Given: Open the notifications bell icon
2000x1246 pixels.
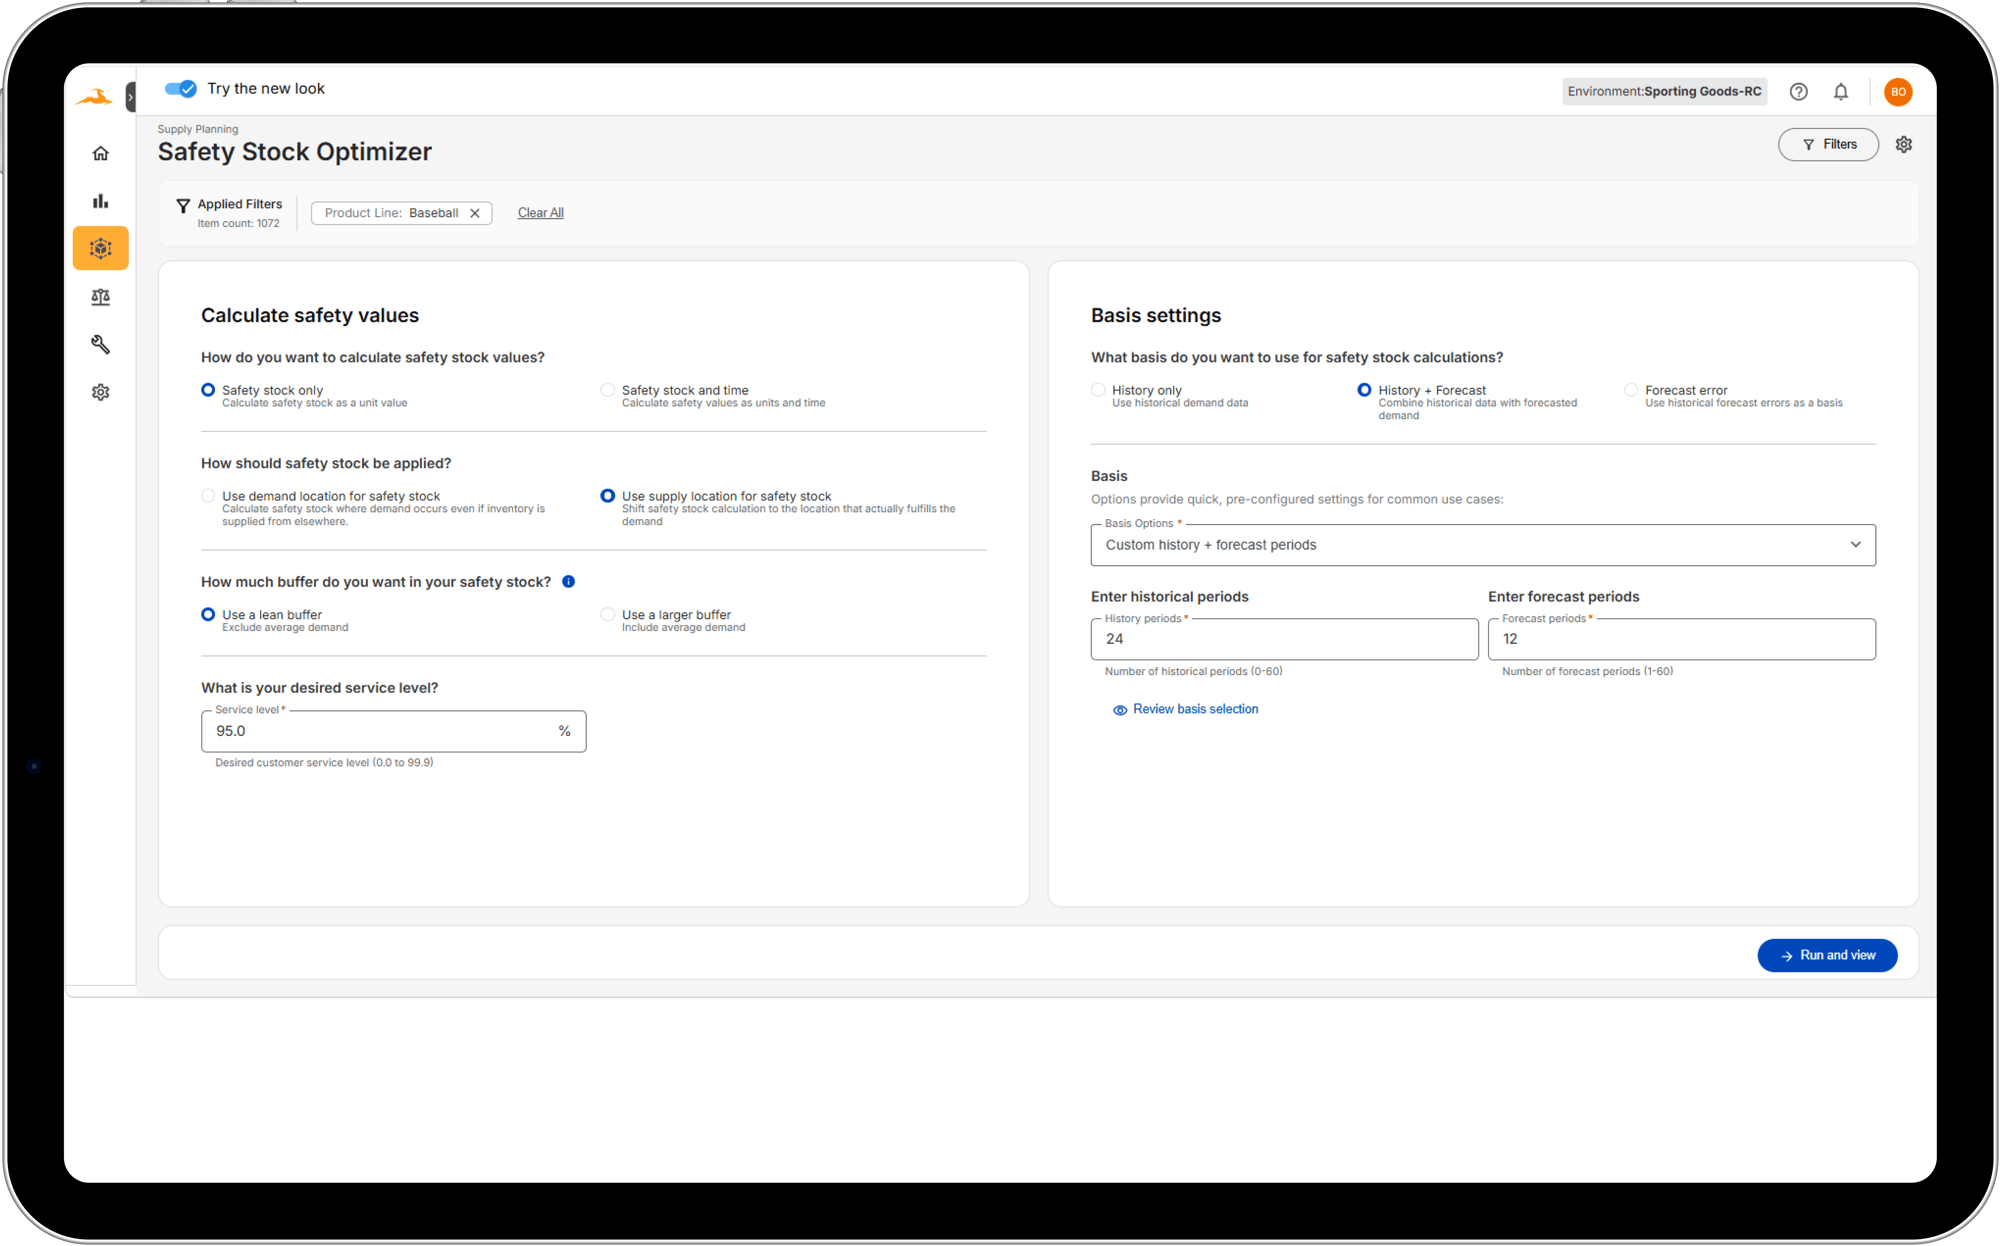Looking at the screenshot, I should click(x=1841, y=92).
